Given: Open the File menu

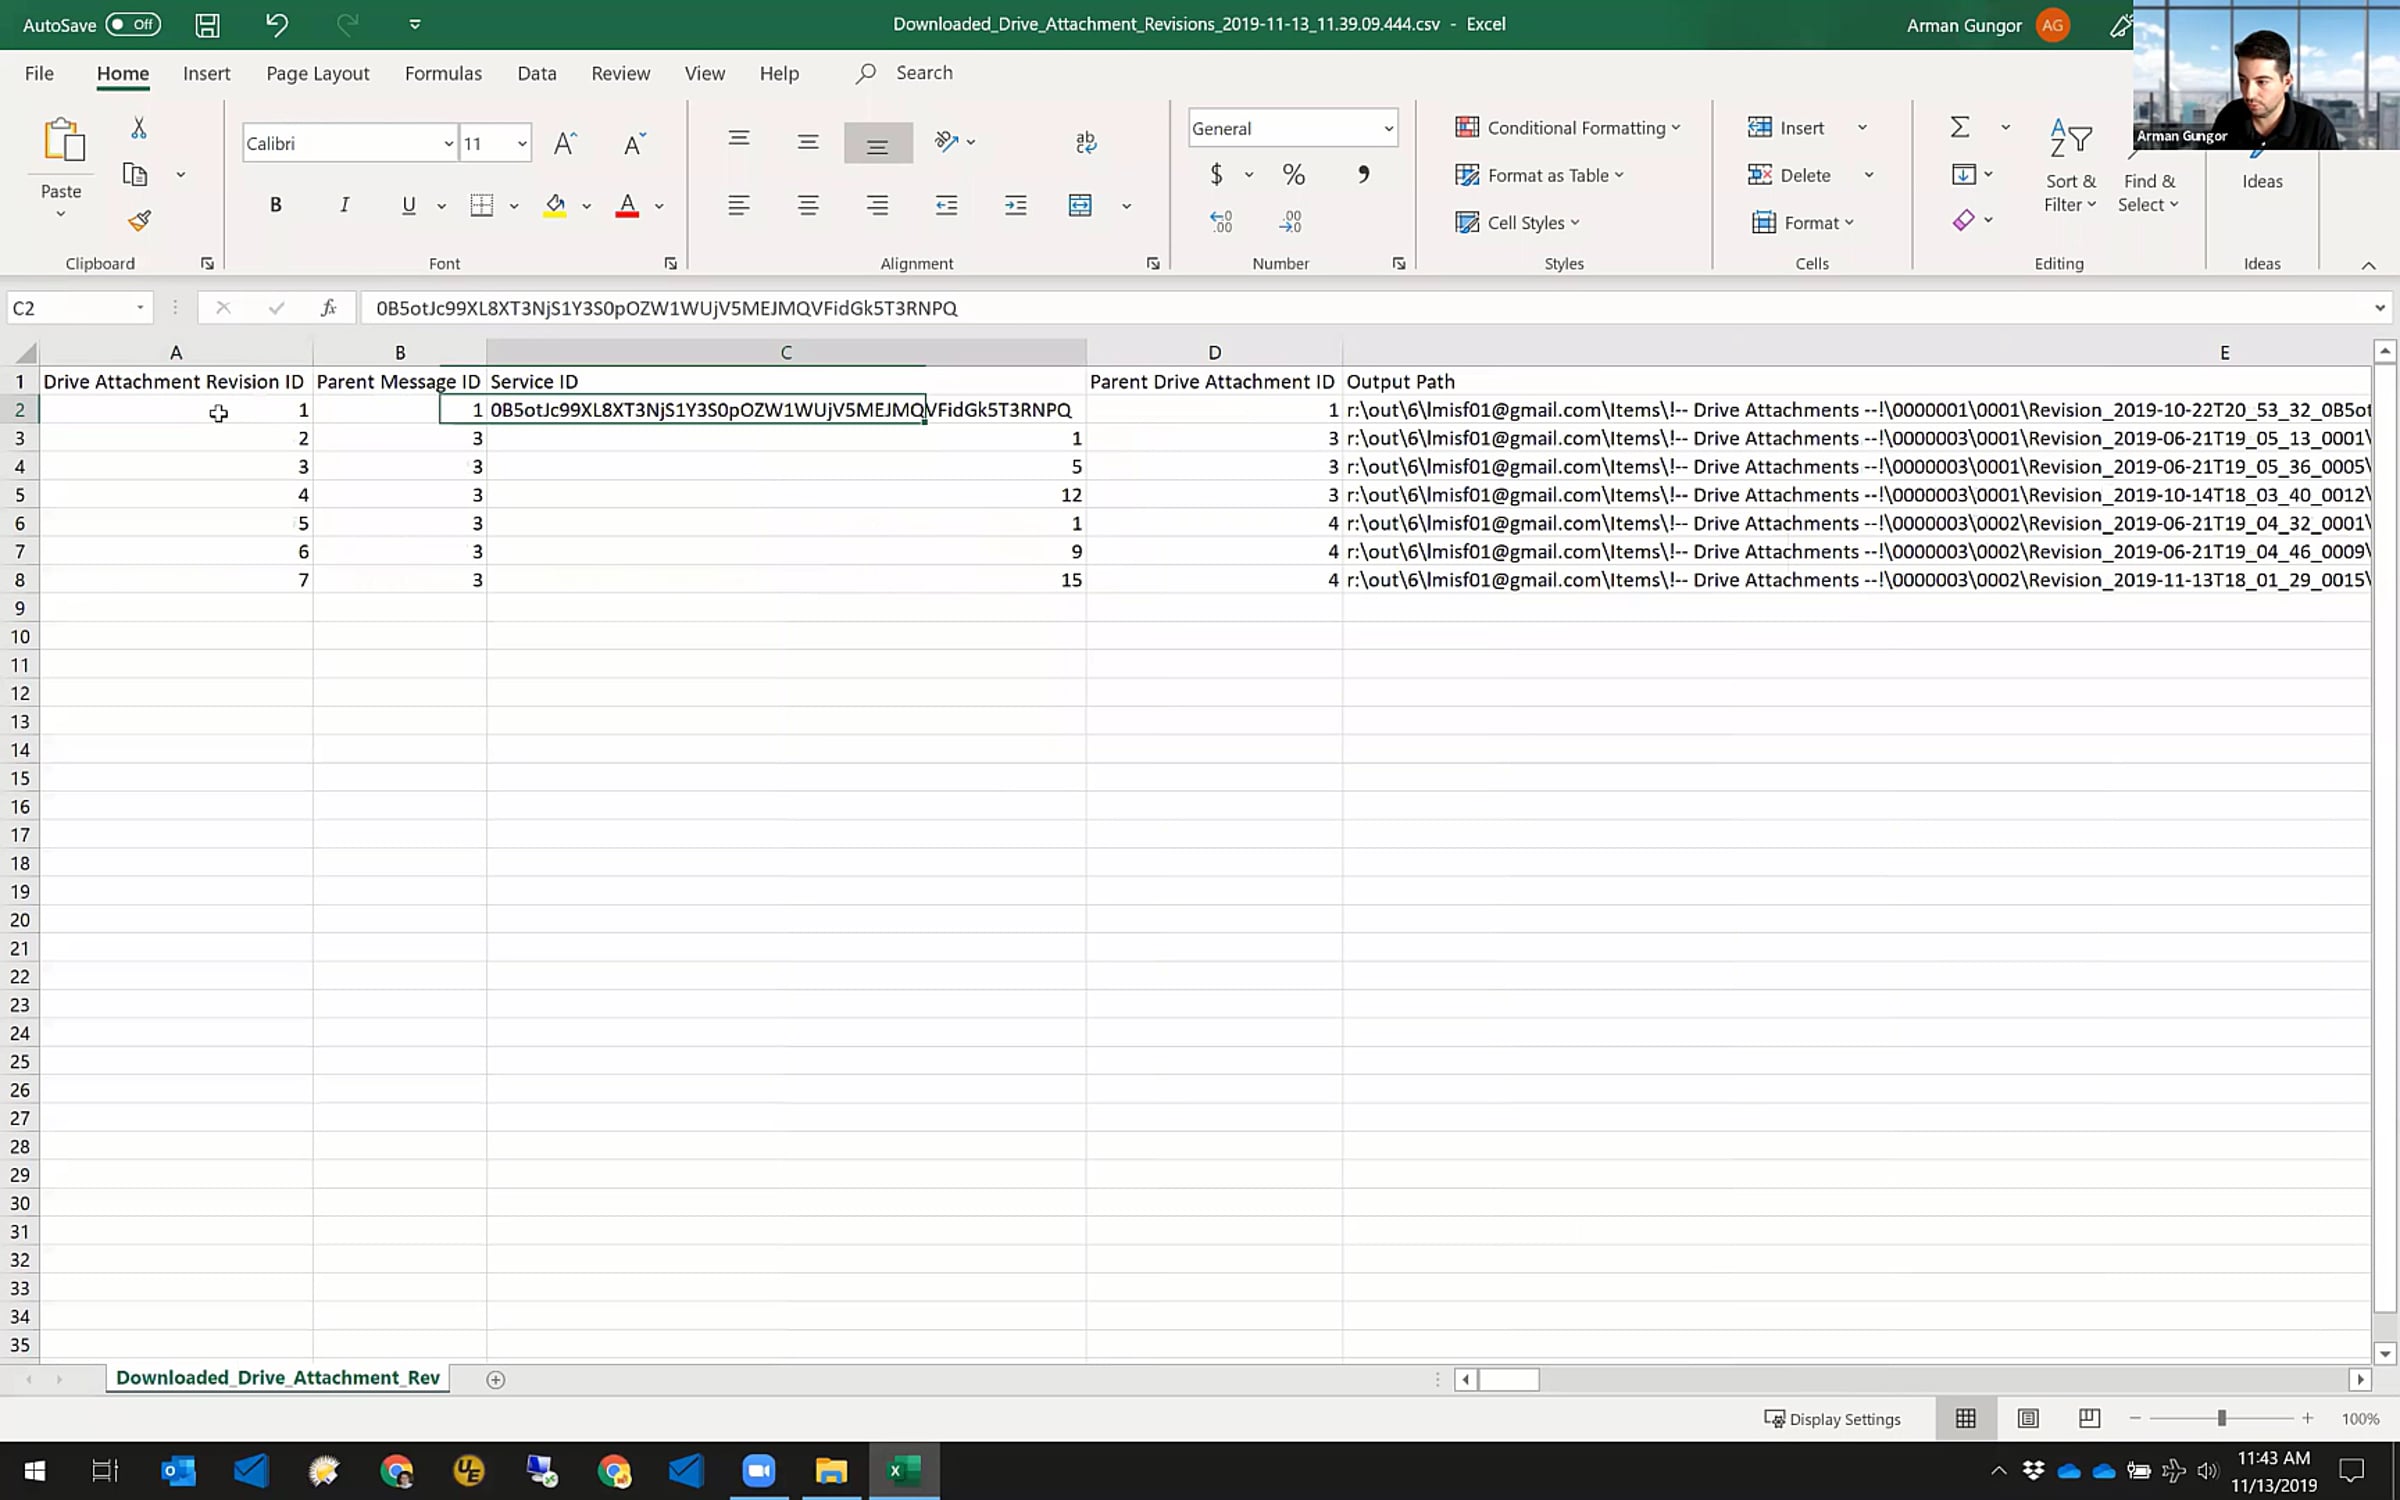Looking at the screenshot, I should (x=39, y=73).
